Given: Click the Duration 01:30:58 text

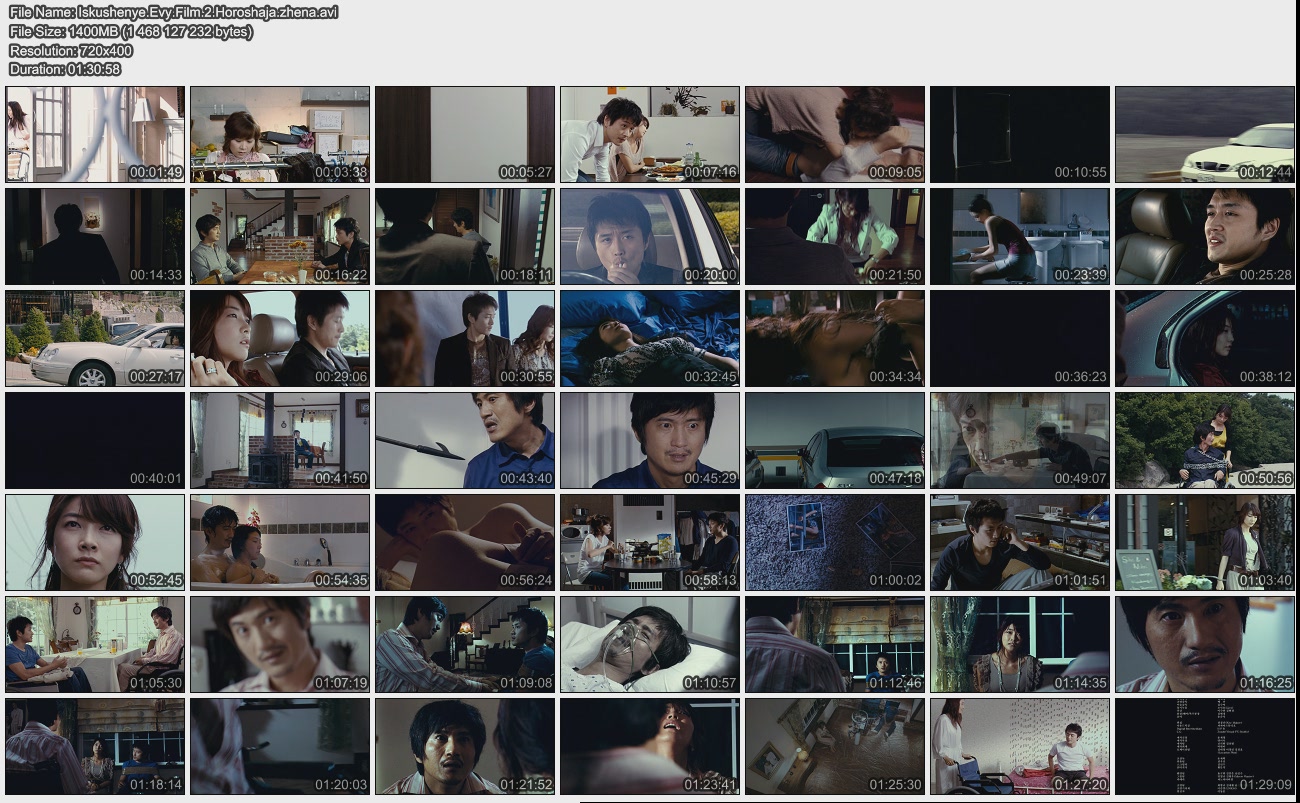Looking at the screenshot, I should pyautogui.click(x=65, y=69).
